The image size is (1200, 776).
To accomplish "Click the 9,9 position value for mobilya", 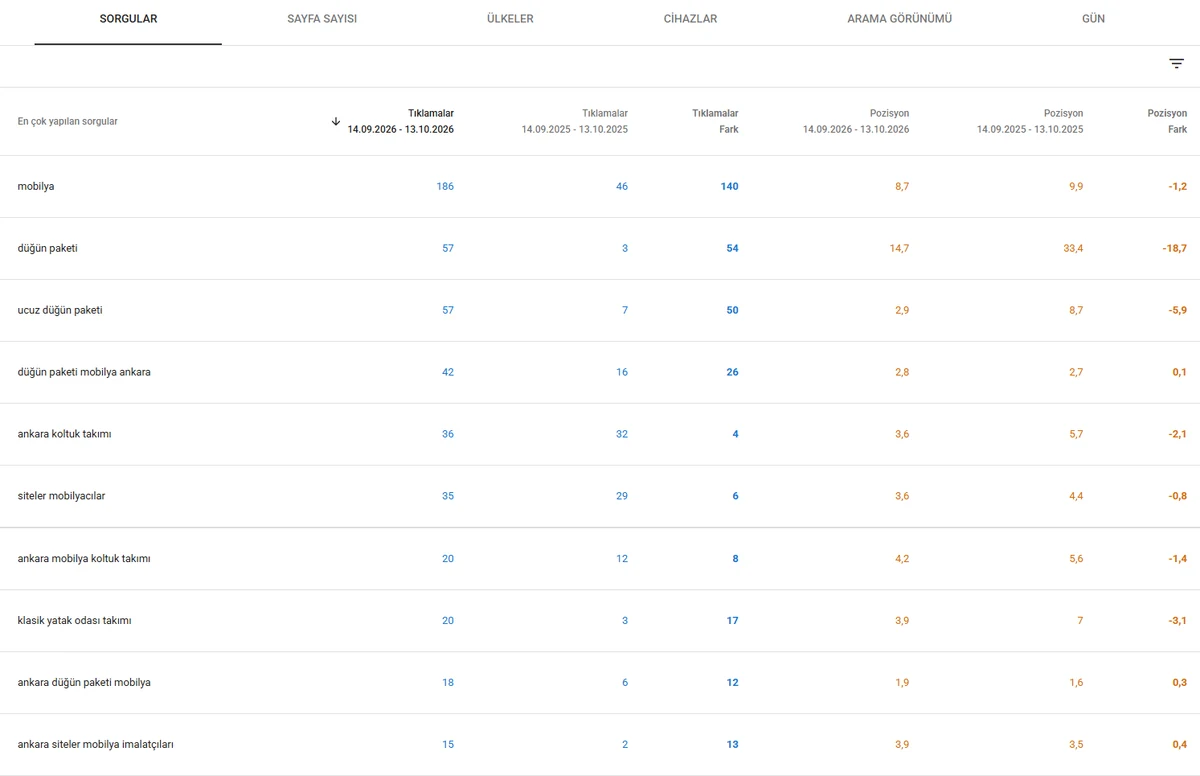I will coord(1076,186).
